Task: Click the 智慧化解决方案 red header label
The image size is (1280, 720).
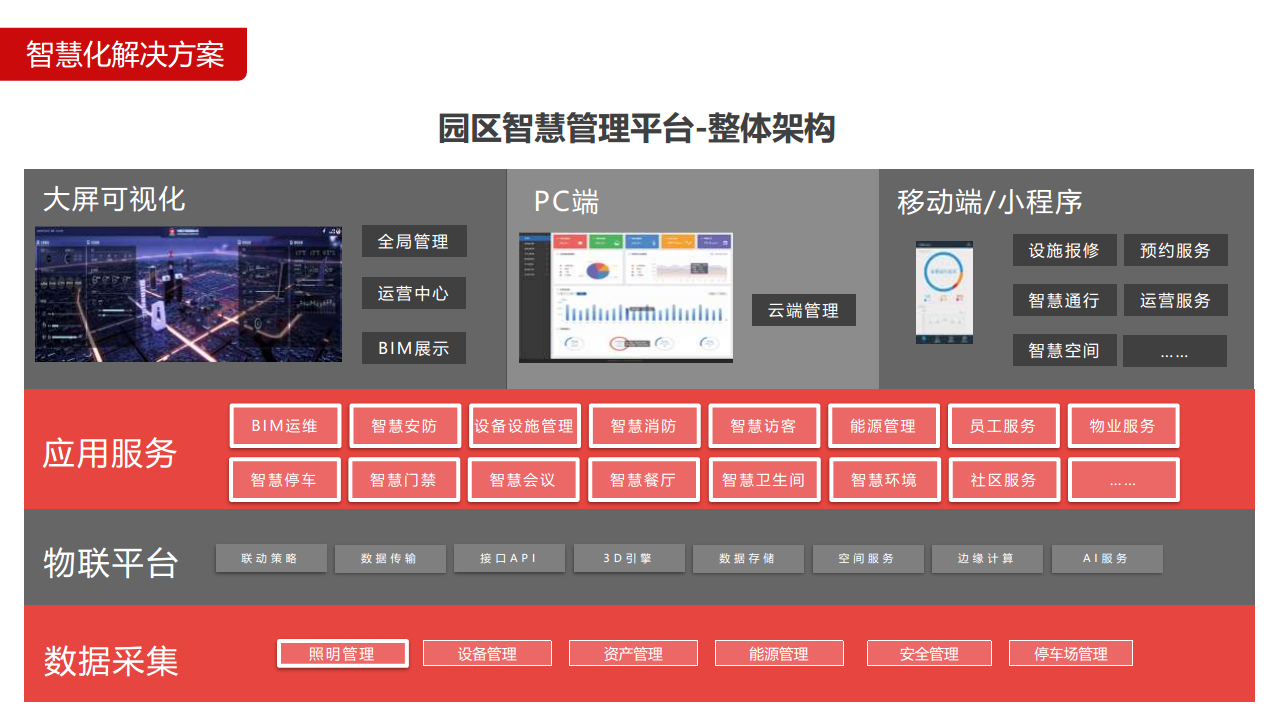Action: (124, 54)
